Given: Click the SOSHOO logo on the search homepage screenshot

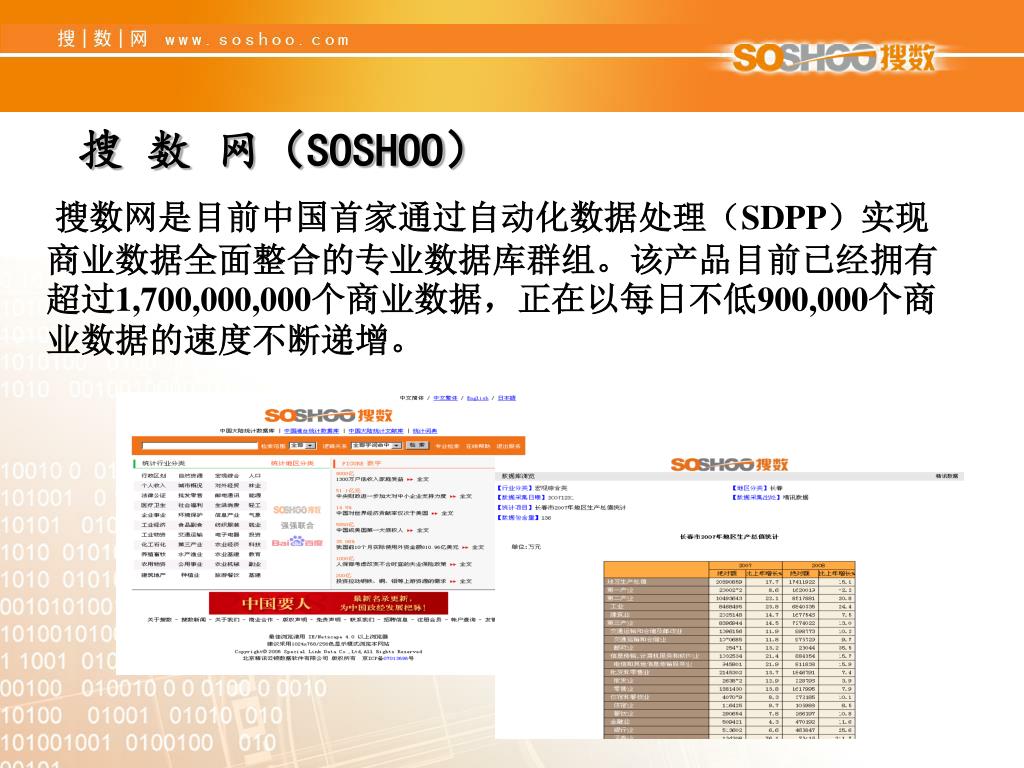Looking at the screenshot, I should 328,415.
